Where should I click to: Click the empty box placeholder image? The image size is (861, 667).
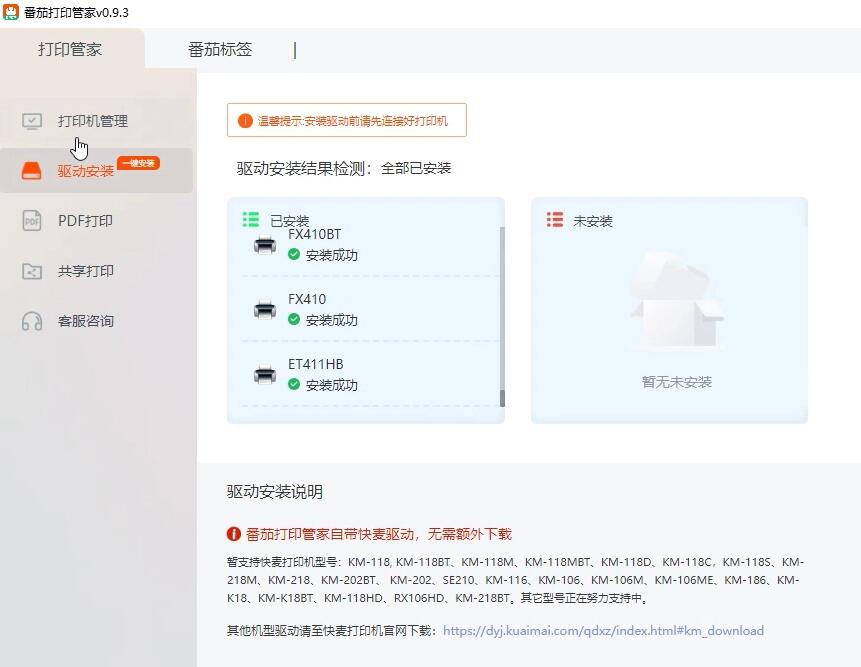tap(676, 302)
